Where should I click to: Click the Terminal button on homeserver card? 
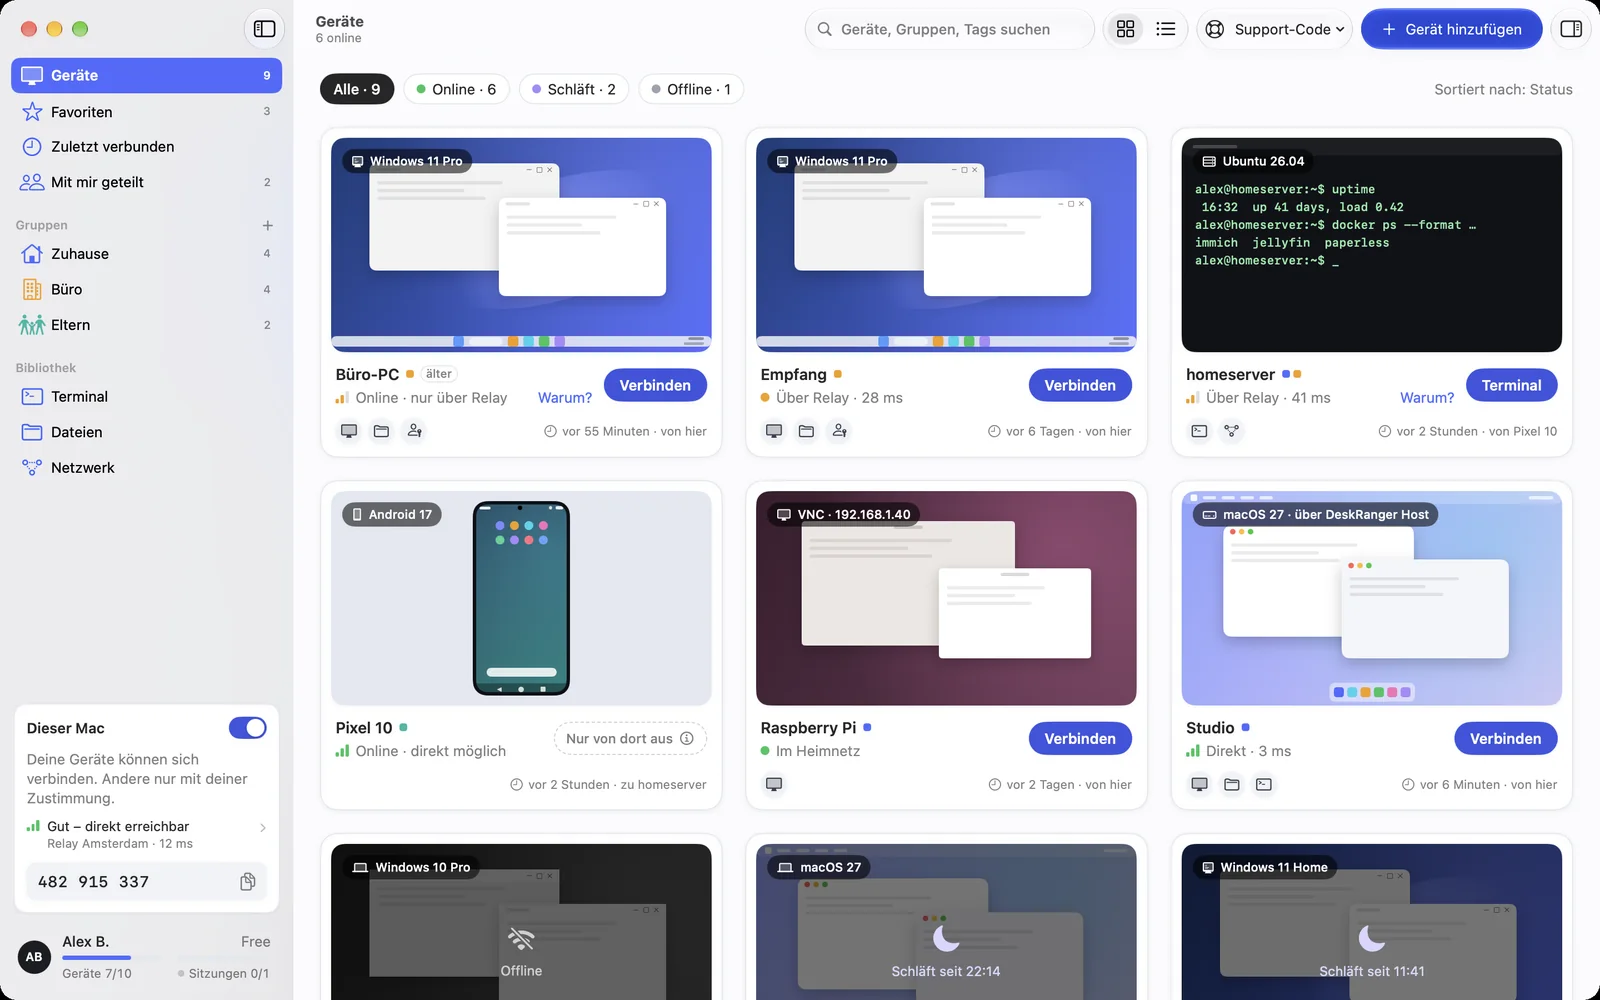tap(1511, 385)
